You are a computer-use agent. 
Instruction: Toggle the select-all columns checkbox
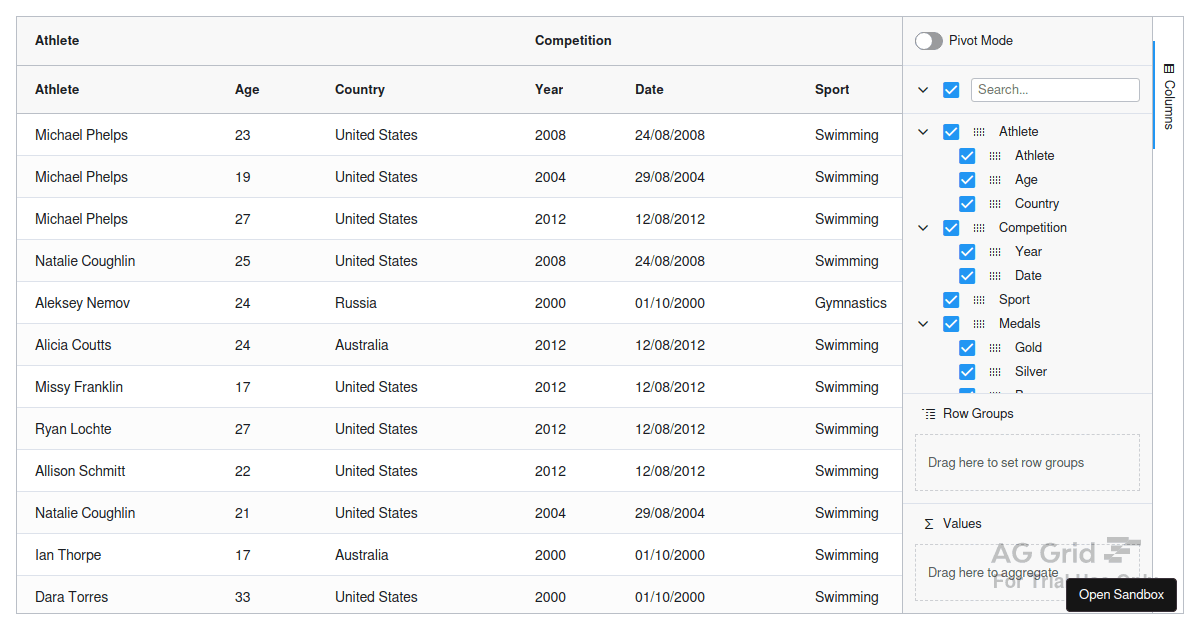[951, 89]
